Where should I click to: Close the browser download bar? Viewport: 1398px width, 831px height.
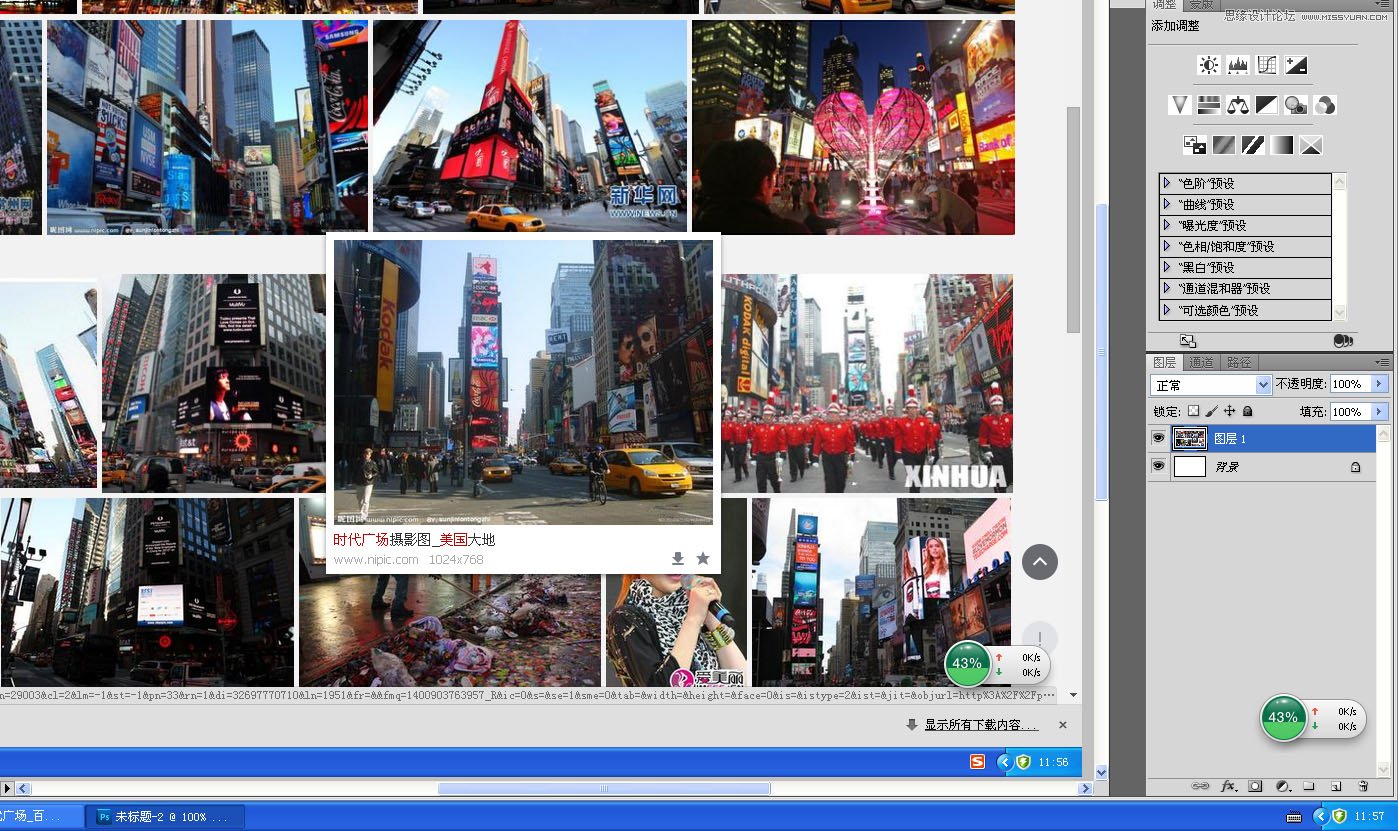(x=1063, y=725)
